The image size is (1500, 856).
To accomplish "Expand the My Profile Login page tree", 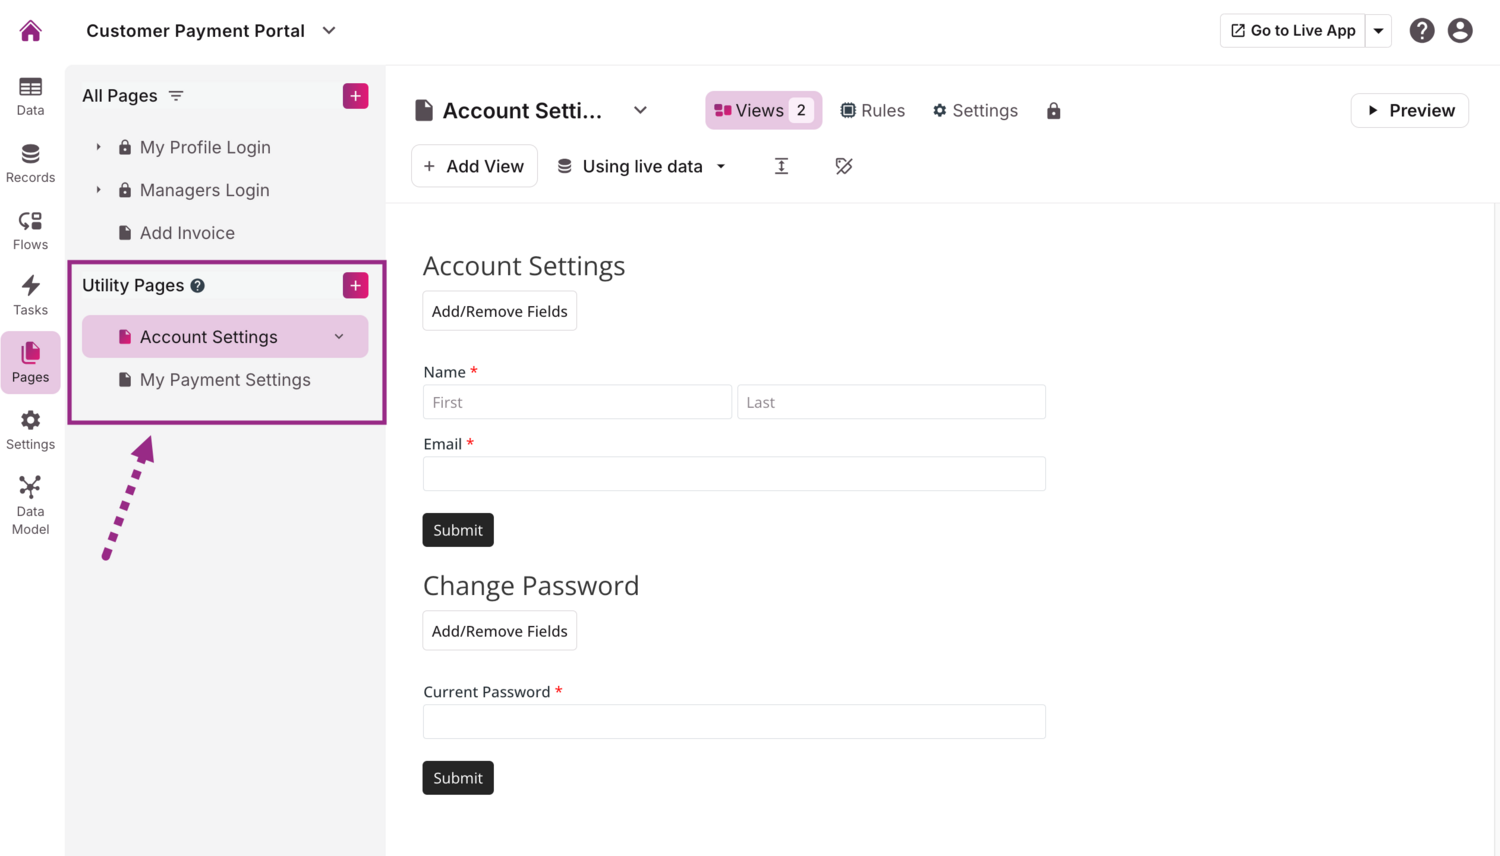I will click(x=98, y=147).
